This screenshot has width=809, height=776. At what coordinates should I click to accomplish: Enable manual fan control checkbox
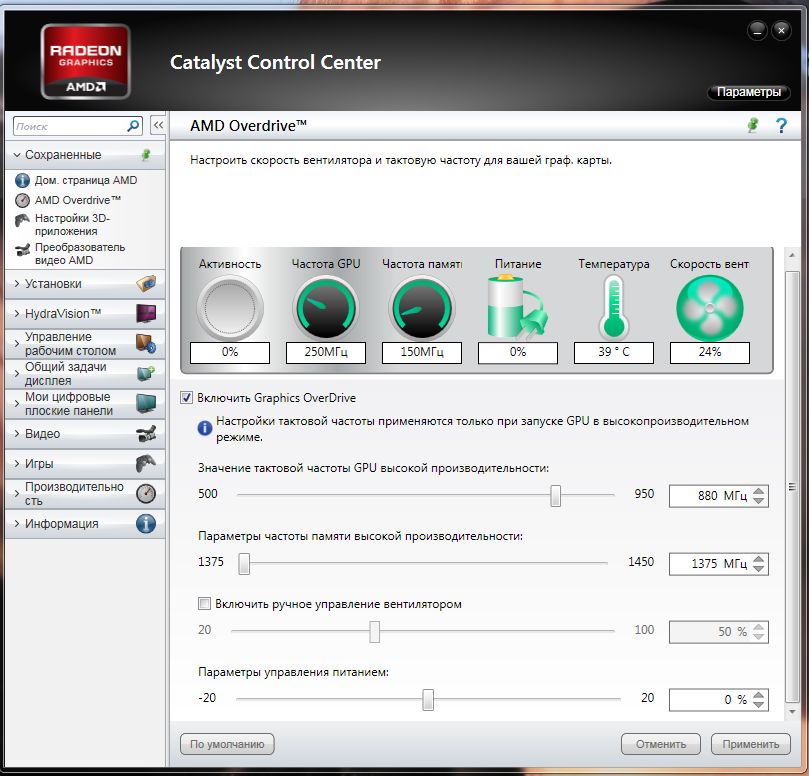(x=205, y=604)
